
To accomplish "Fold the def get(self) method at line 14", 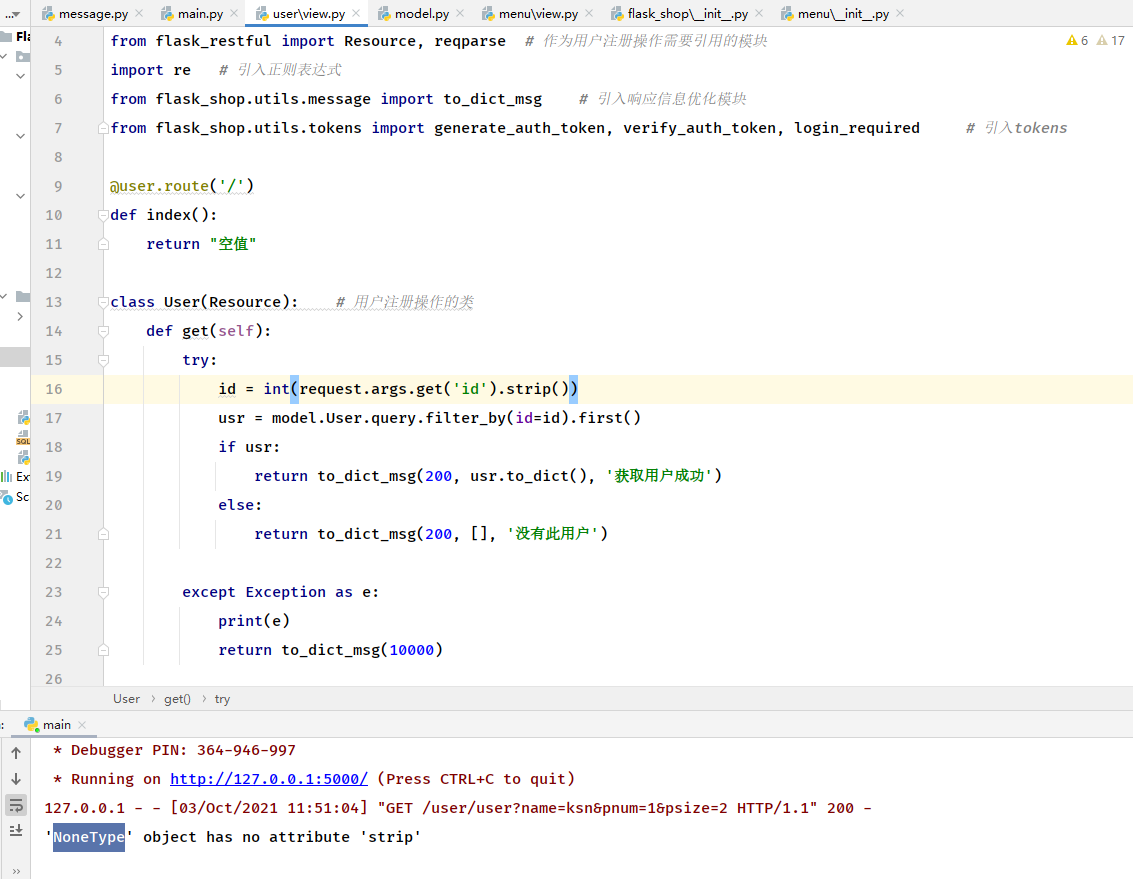I will point(103,331).
